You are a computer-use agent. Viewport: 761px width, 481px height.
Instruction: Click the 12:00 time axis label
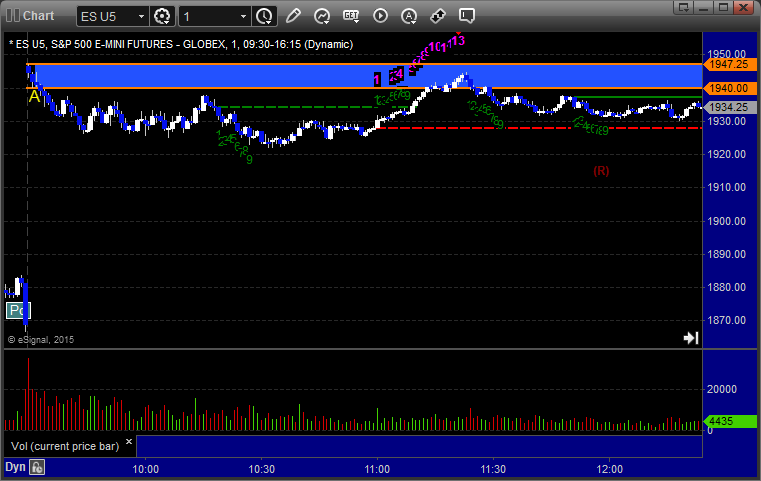point(610,469)
